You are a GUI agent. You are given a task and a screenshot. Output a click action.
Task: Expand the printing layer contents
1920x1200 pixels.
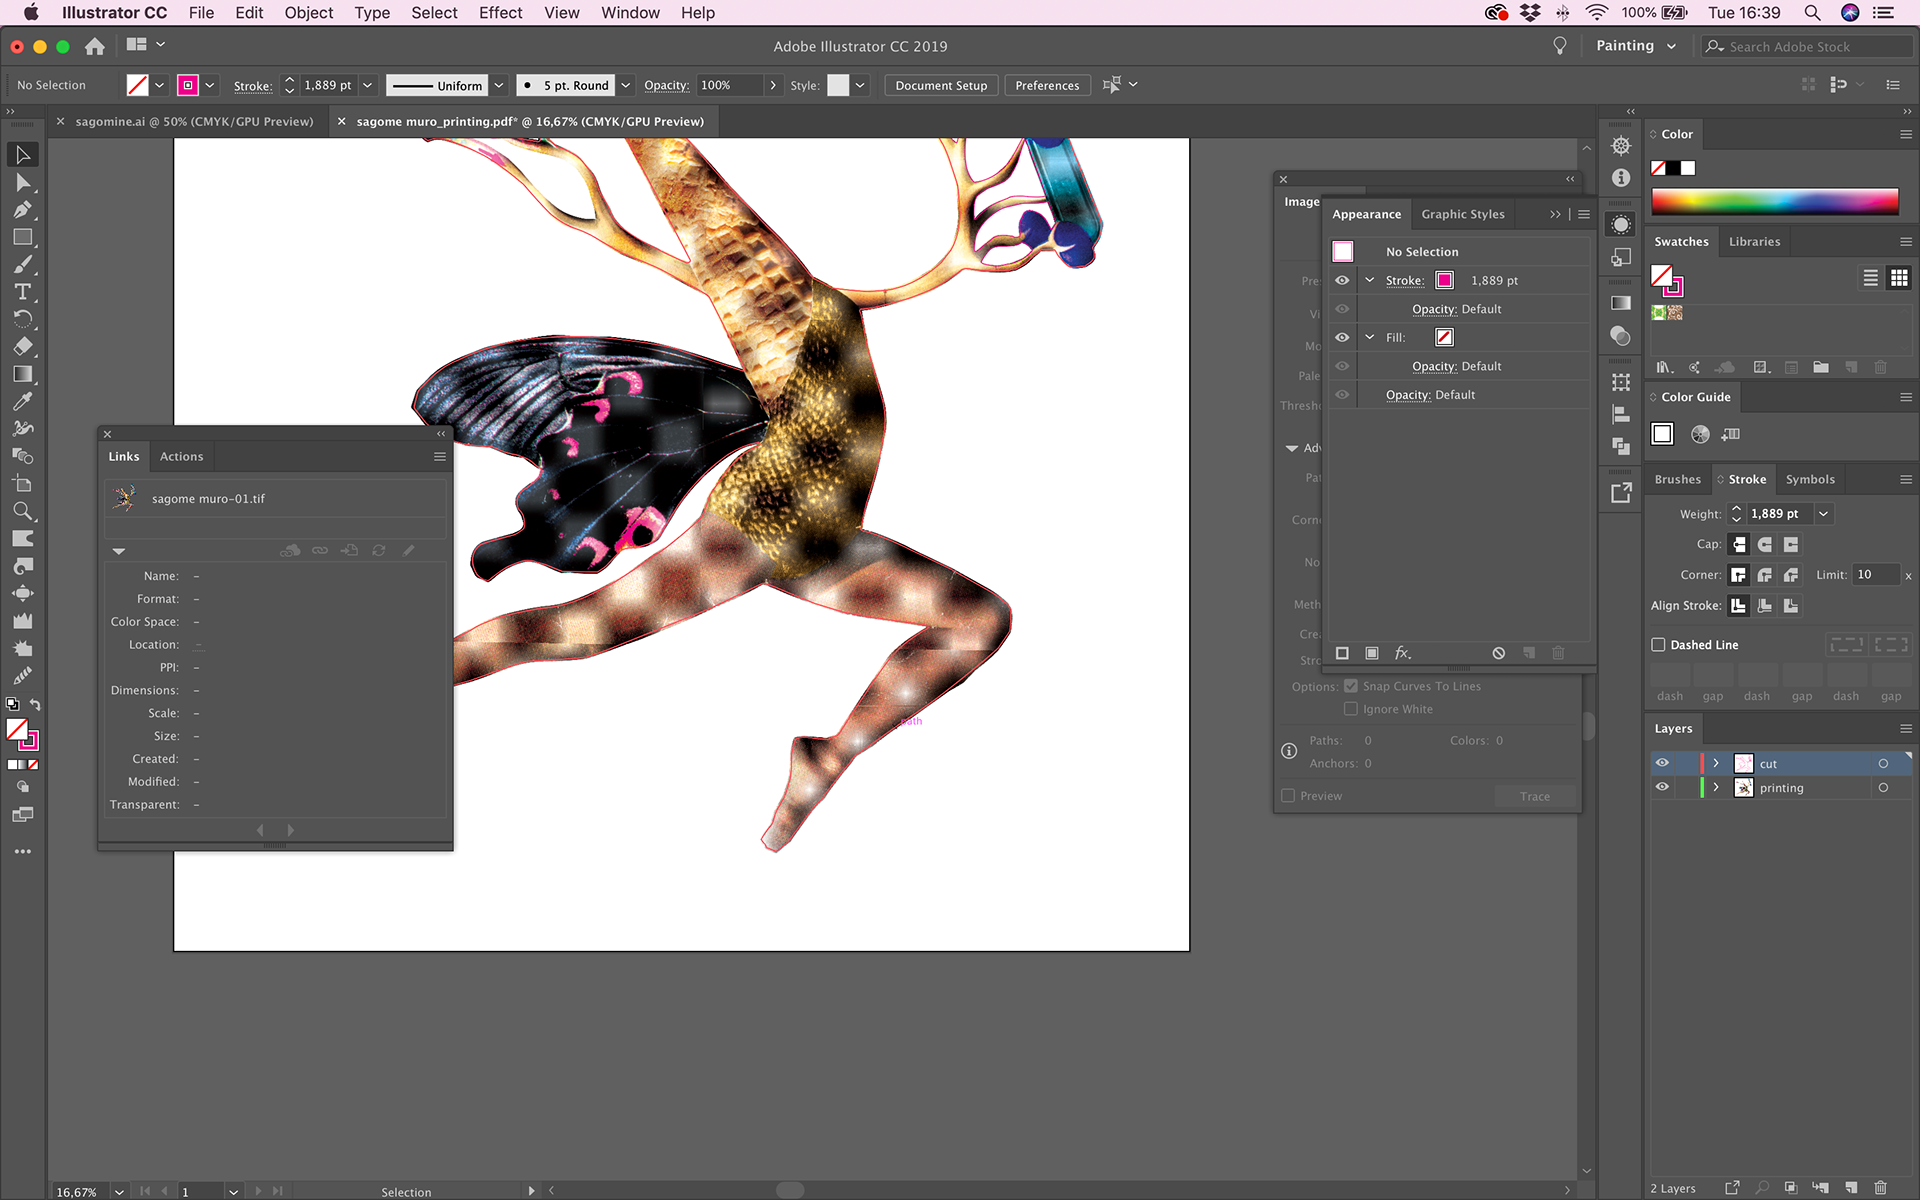pos(1716,787)
